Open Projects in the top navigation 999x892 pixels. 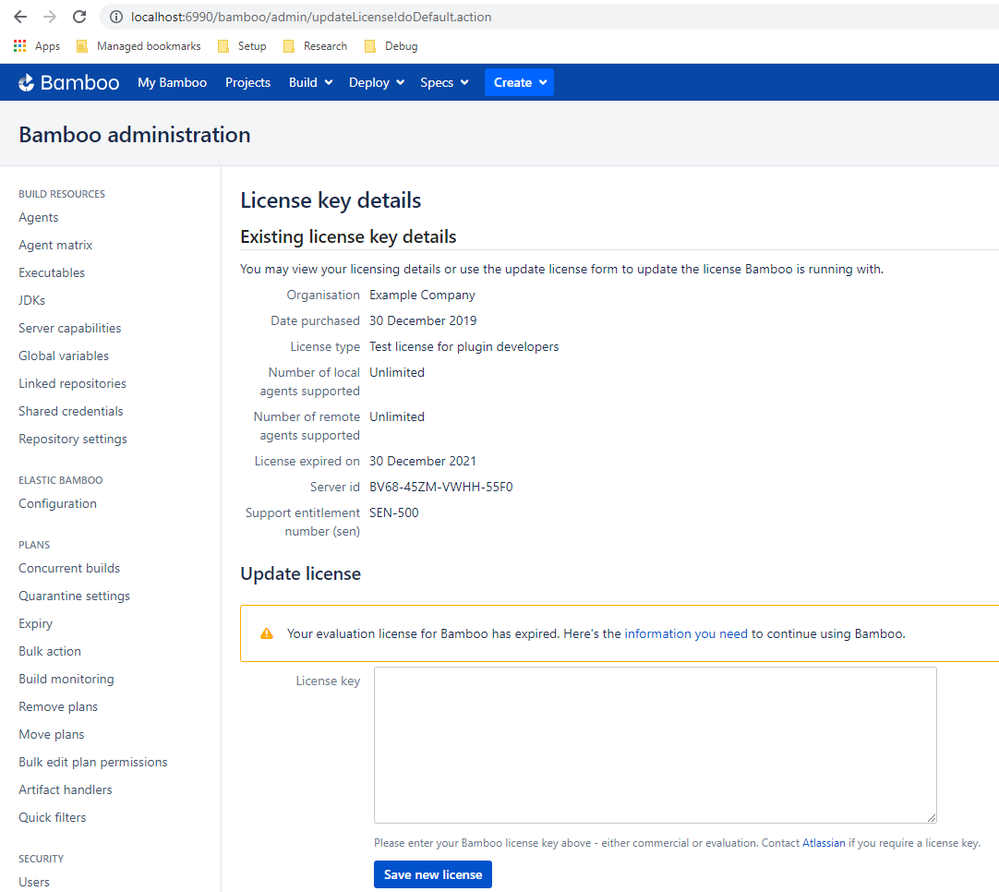point(248,83)
